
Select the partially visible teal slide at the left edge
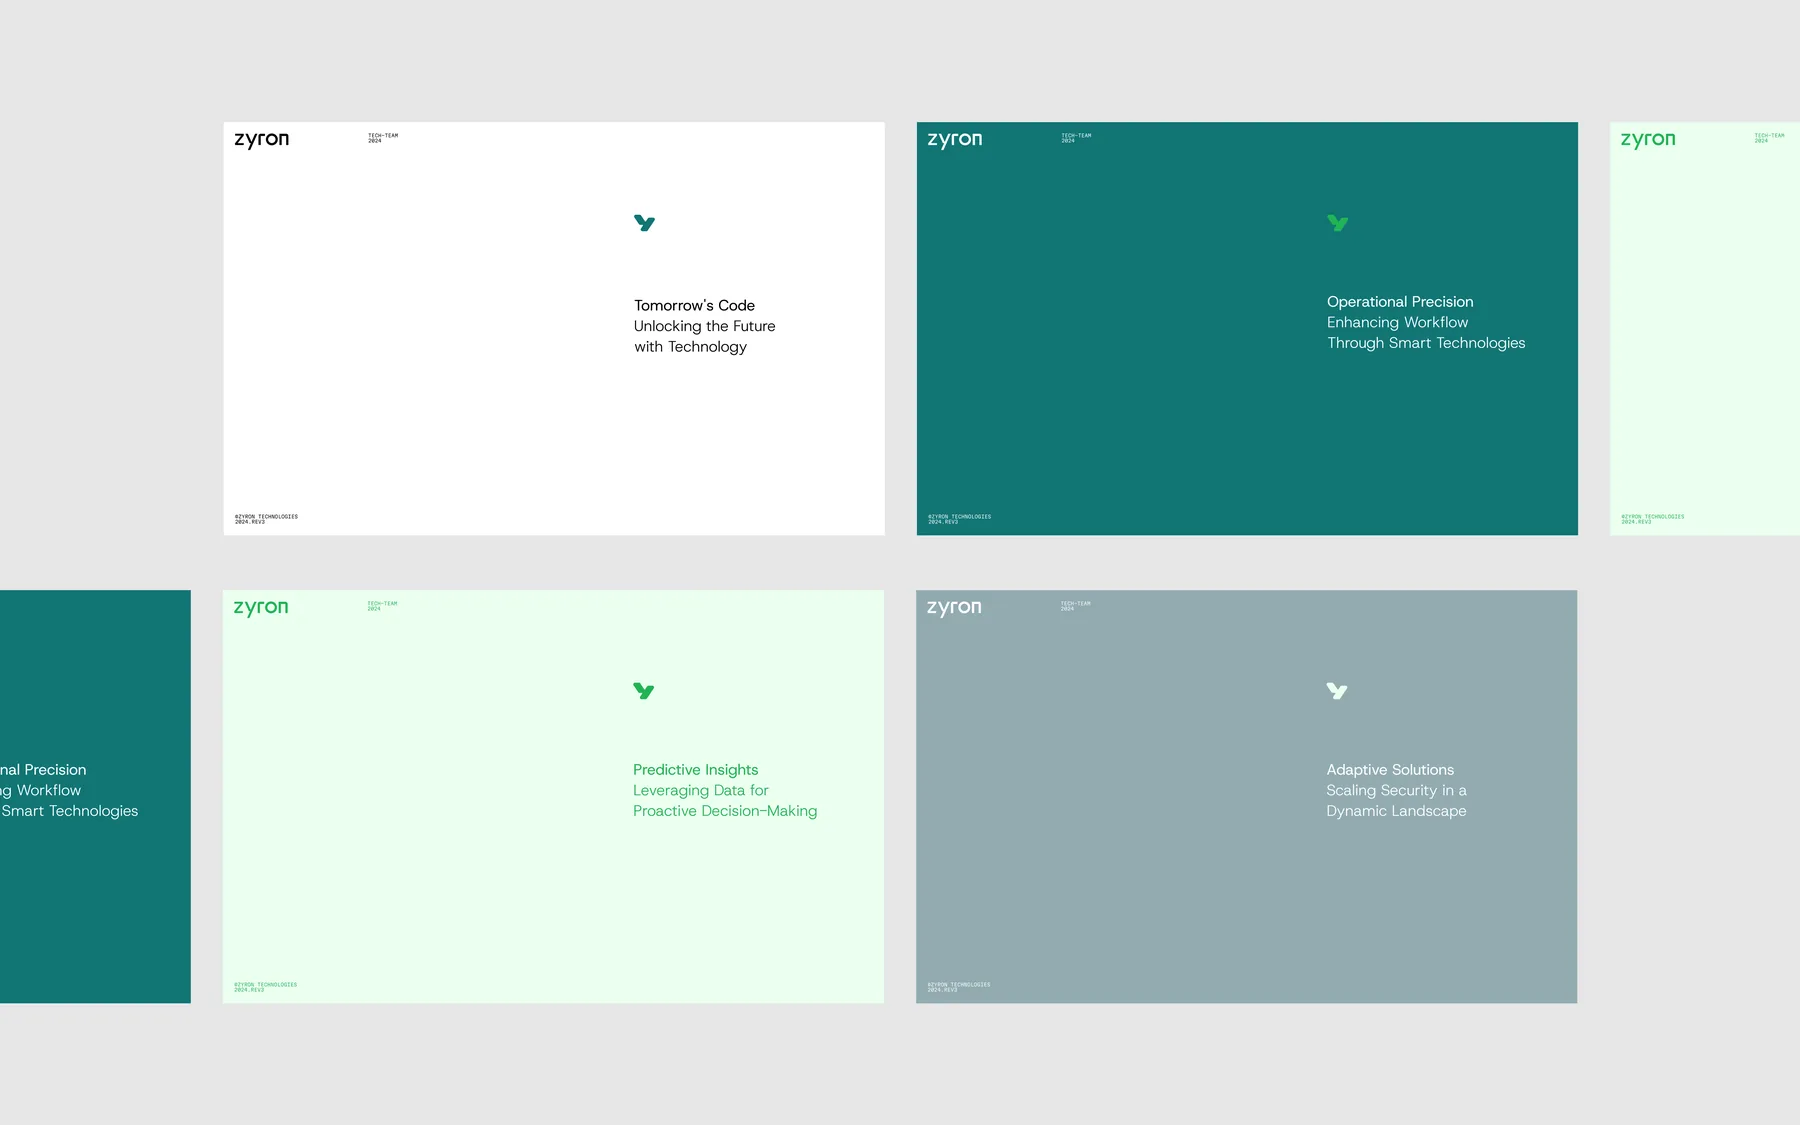[95, 797]
